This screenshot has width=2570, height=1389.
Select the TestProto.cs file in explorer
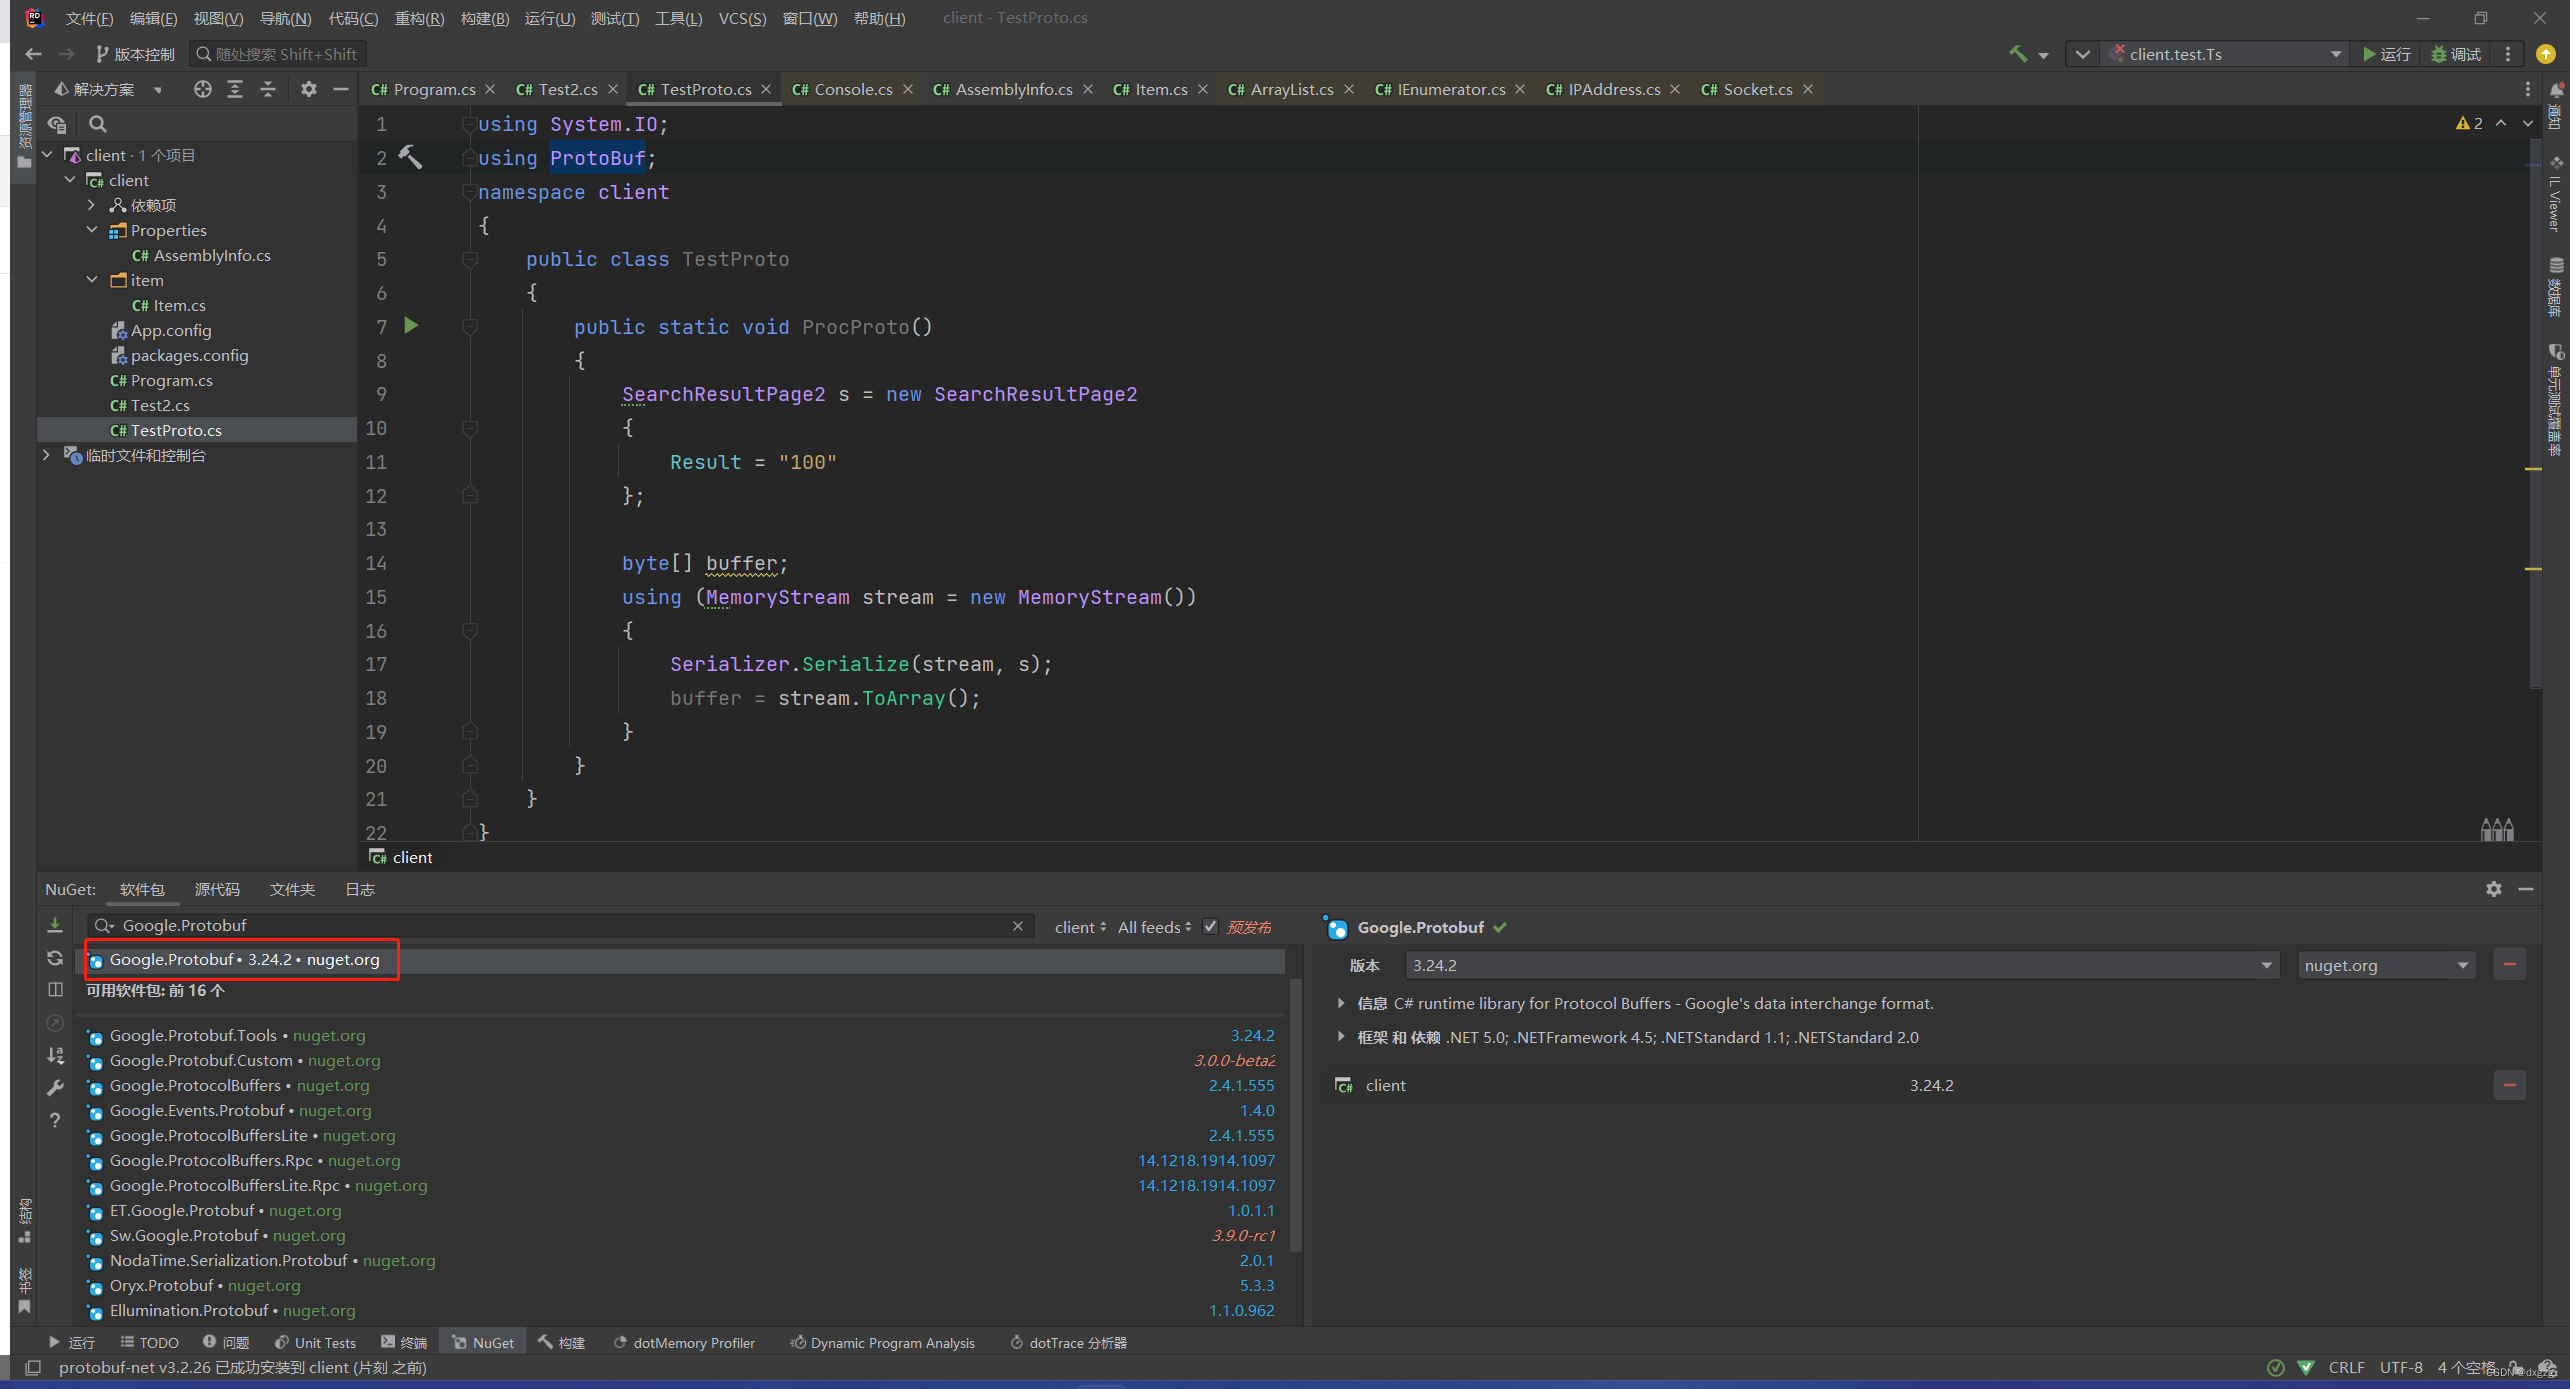click(178, 429)
